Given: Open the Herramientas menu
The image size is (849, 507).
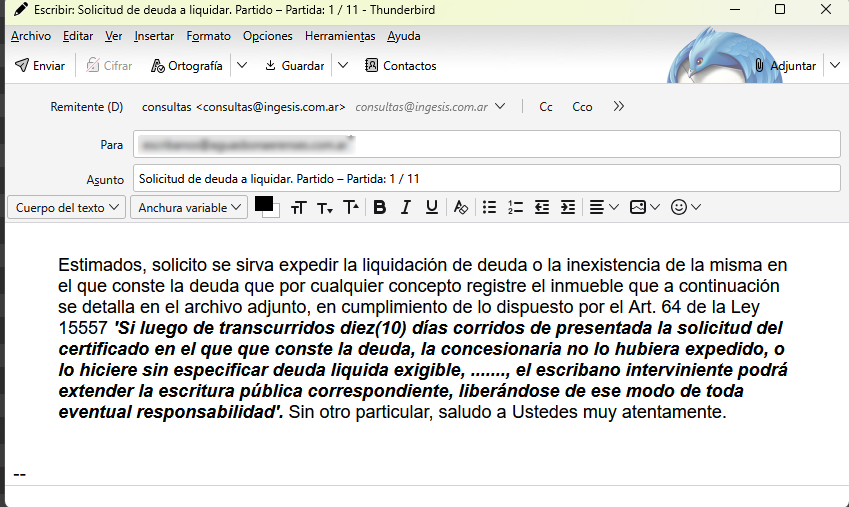Looking at the screenshot, I should [x=340, y=36].
